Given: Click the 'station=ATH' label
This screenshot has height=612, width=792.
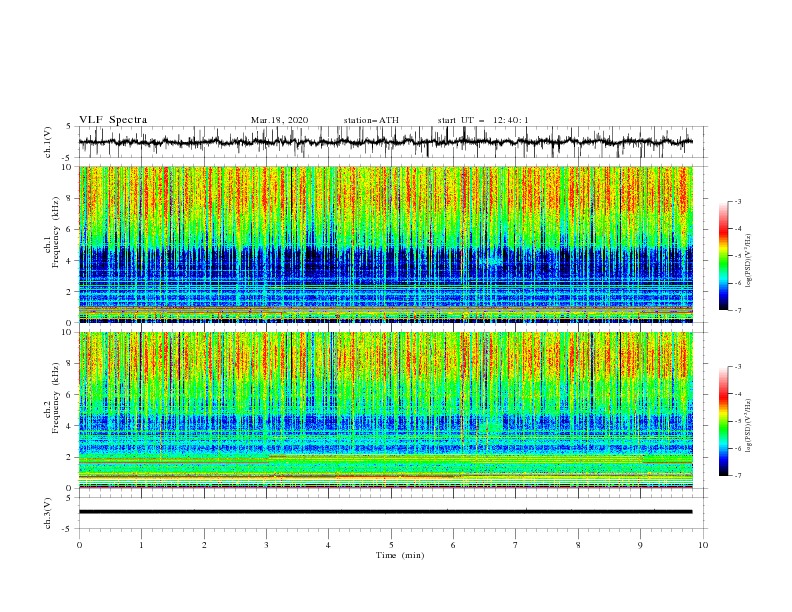Looking at the screenshot, I should (371, 120).
